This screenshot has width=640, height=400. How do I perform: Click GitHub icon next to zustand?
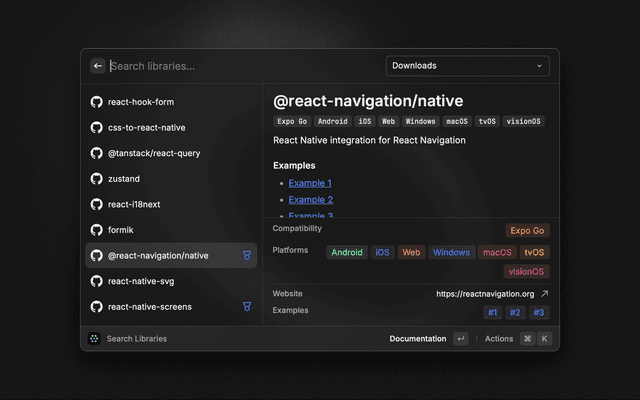point(97,178)
